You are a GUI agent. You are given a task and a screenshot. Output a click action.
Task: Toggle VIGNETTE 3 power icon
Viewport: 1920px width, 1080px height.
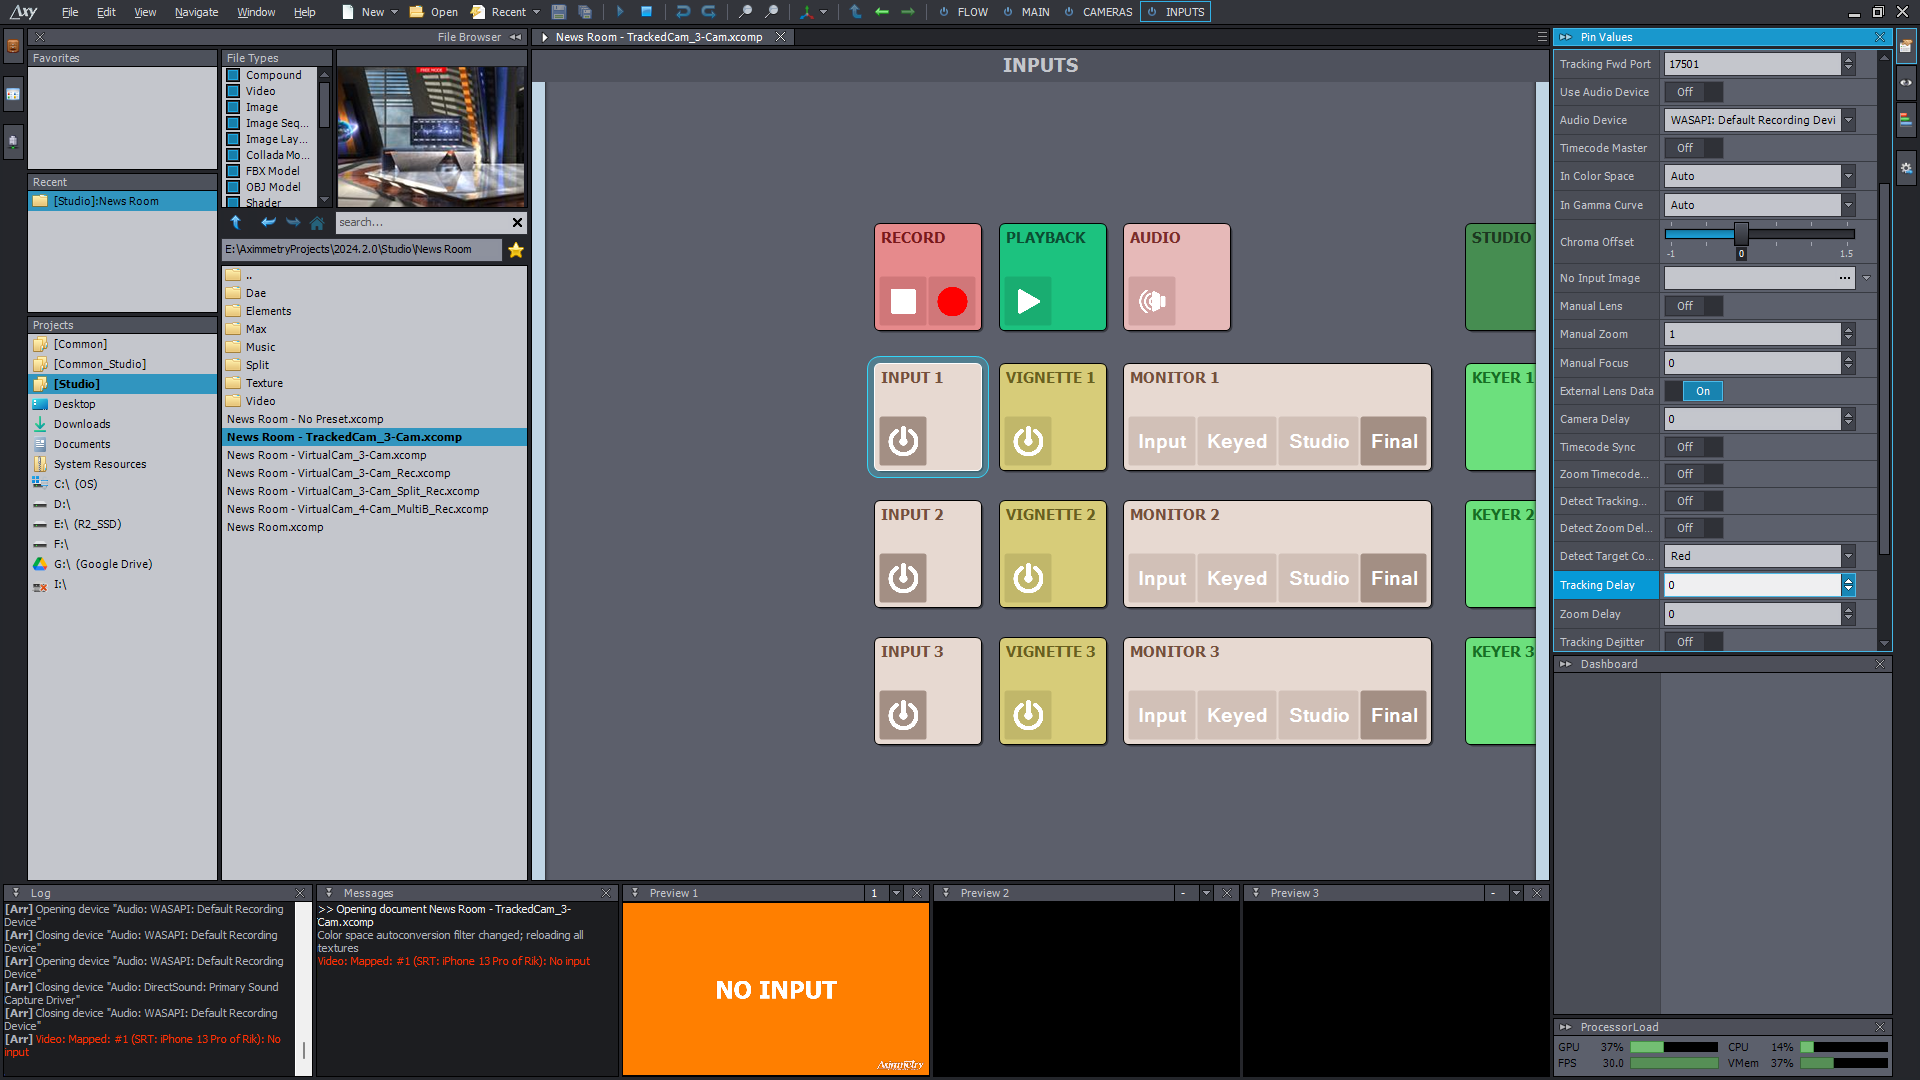[1029, 713]
